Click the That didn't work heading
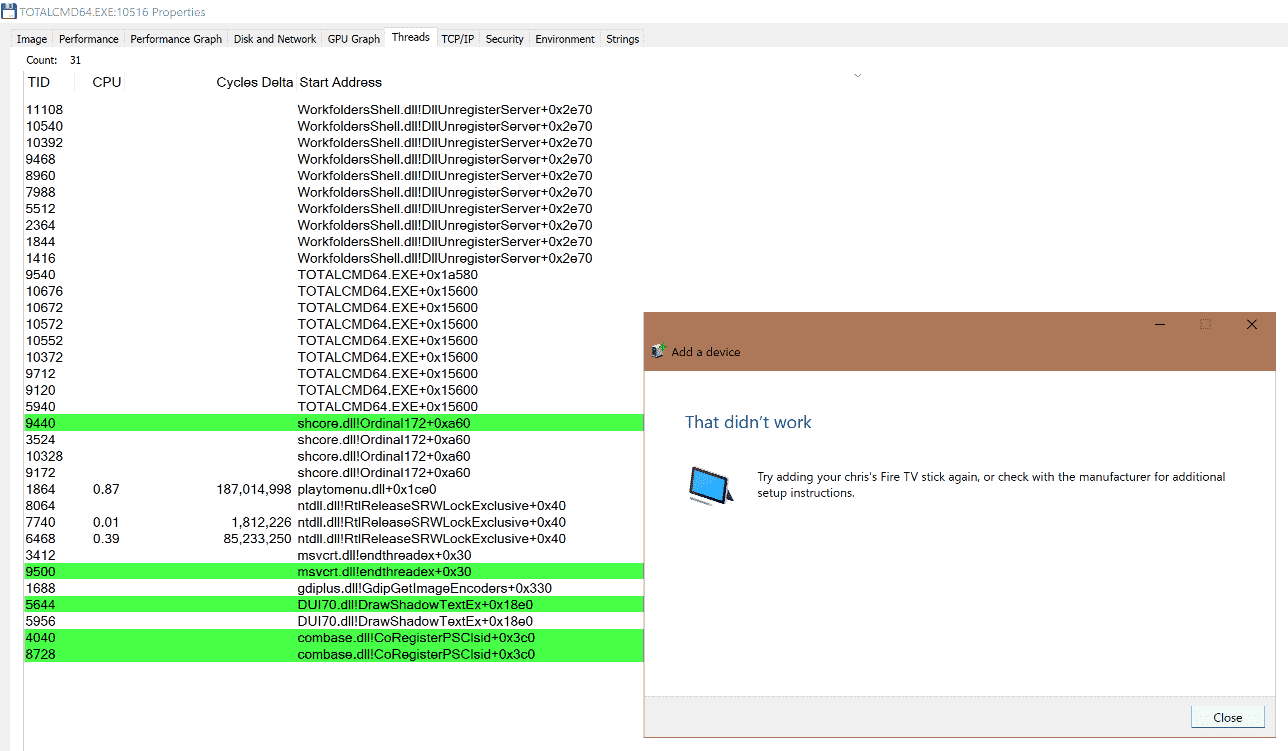 coord(748,422)
